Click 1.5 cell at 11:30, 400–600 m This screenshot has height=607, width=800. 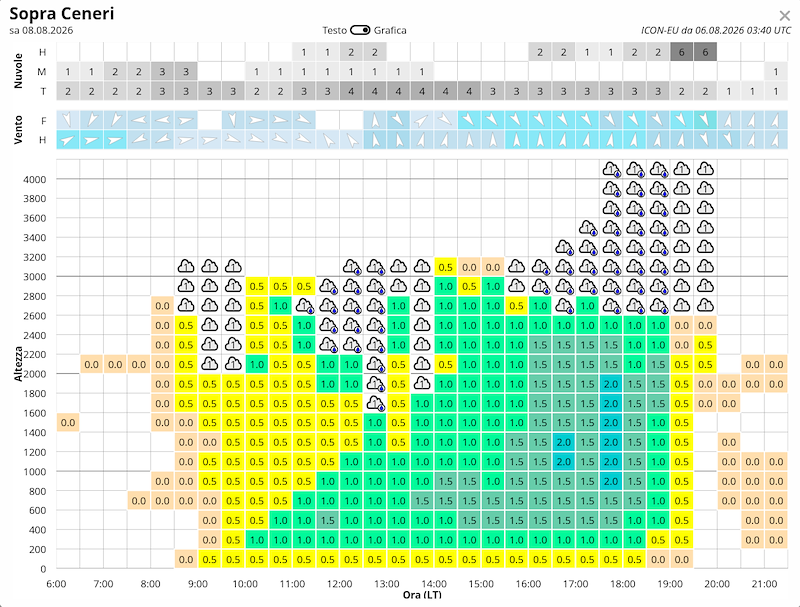tap(328, 520)
